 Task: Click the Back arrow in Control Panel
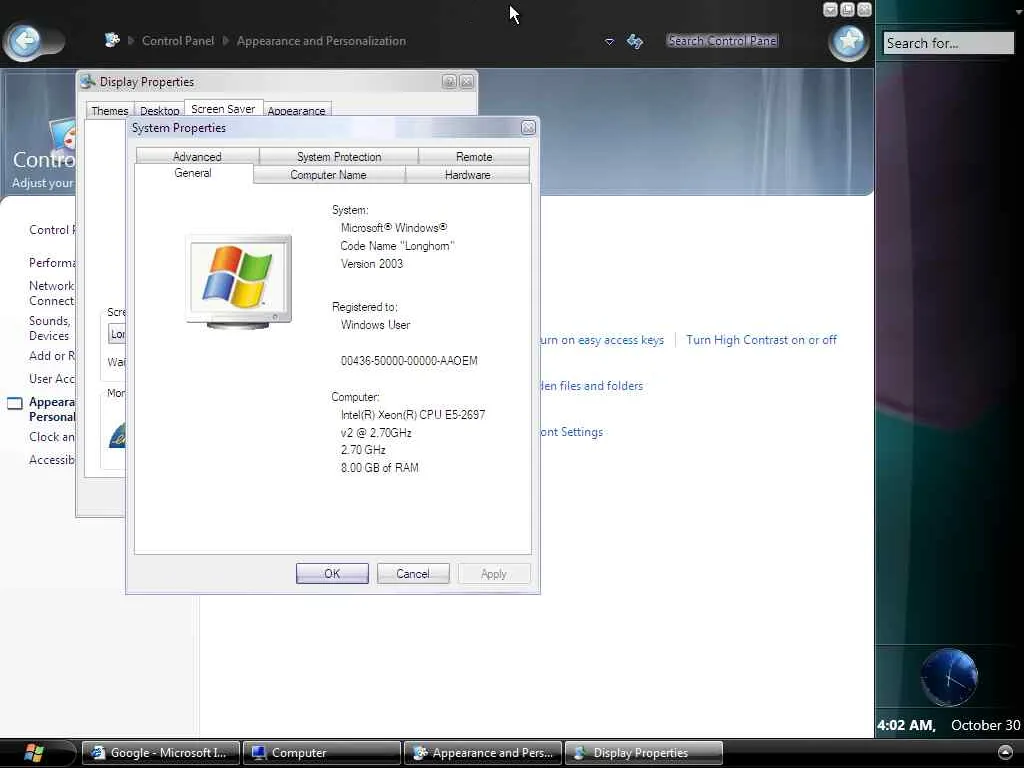point(25,42)
